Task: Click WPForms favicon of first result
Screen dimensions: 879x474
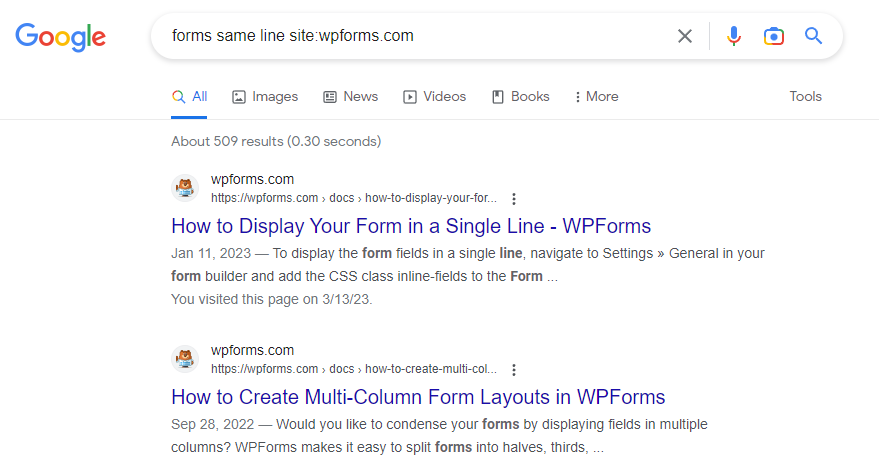Action: [x=185, y=188]
